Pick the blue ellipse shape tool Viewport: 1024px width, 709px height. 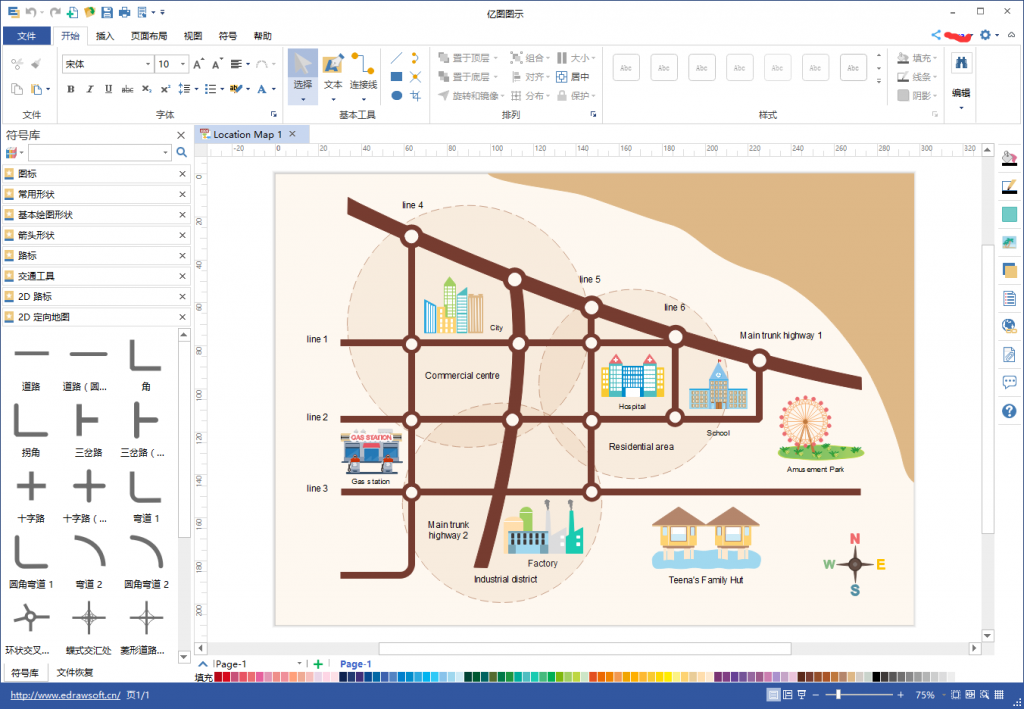(396, 95)
